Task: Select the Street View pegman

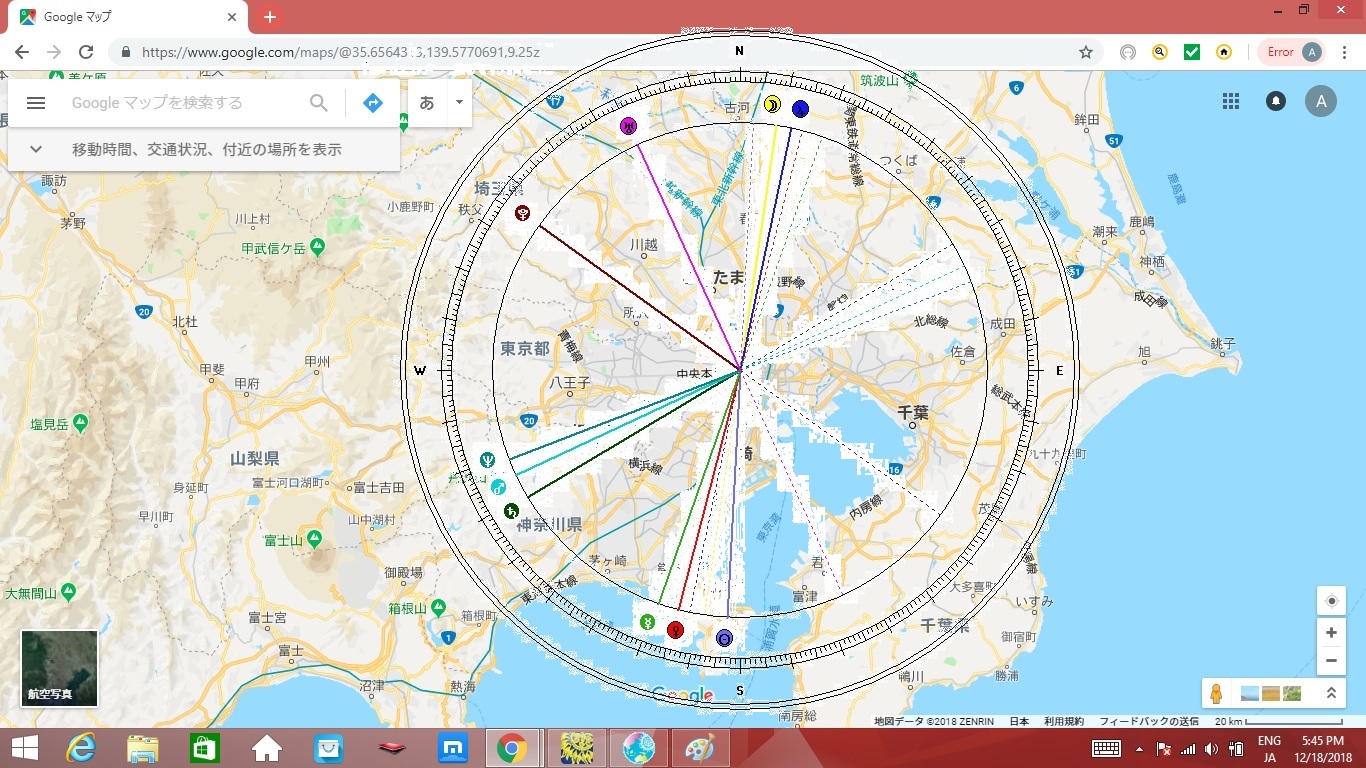Action: tap(1216, 693)
